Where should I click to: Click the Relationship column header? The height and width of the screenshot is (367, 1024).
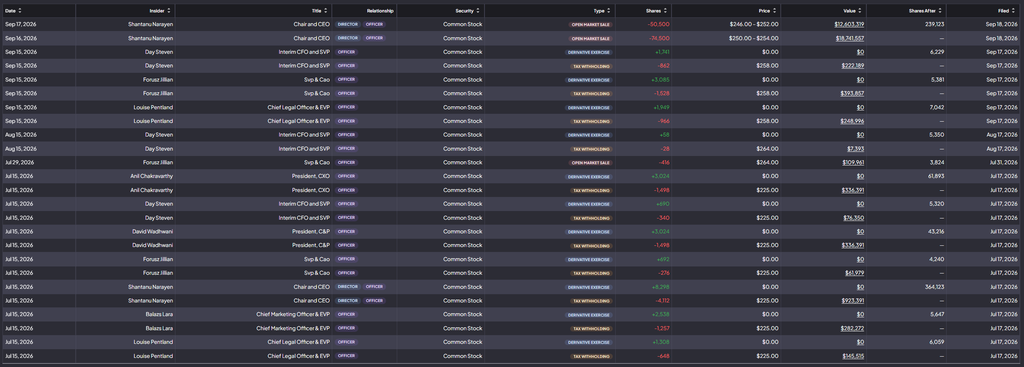pyautogui.click(x=380, y=10)
